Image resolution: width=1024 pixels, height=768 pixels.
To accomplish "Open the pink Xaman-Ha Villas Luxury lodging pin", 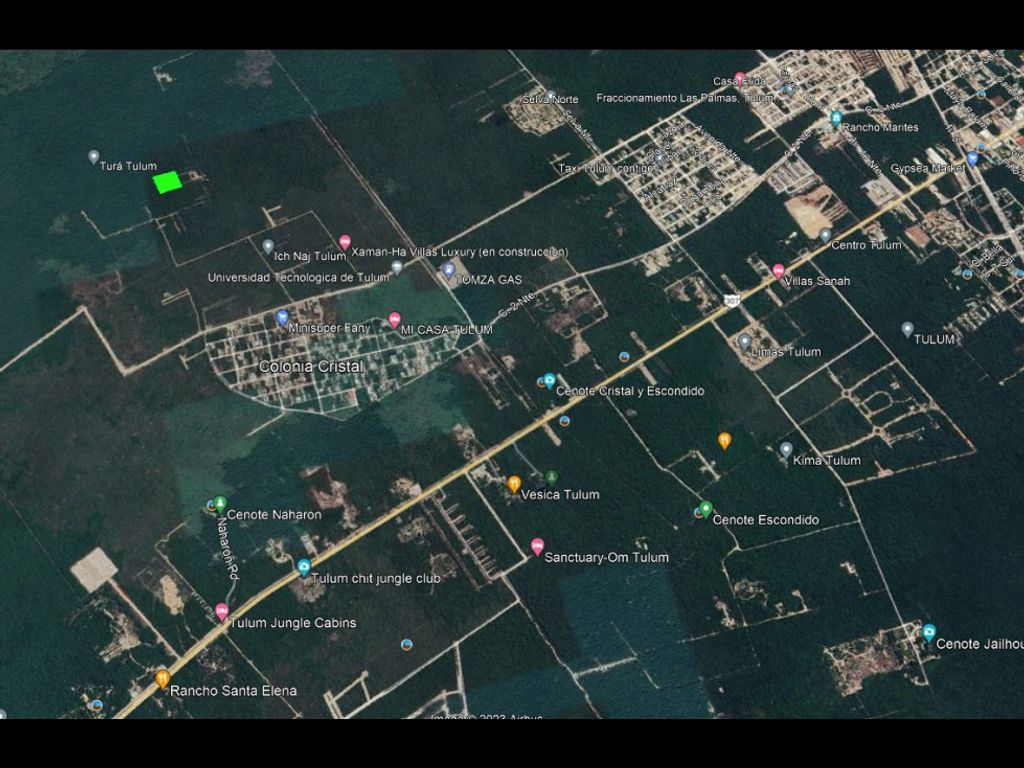I will [x=345, y=242].
